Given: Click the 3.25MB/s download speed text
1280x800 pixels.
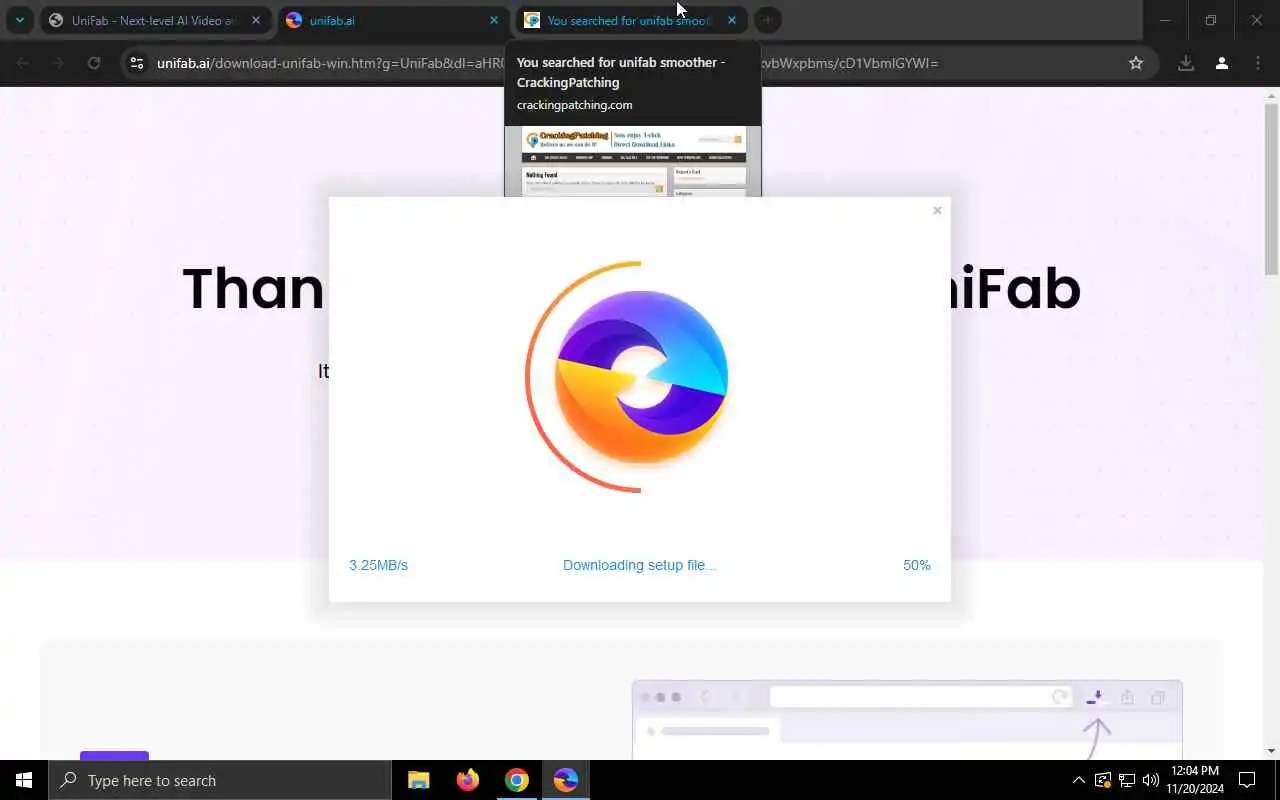Looking at the screenshot, I should (378, 565).
